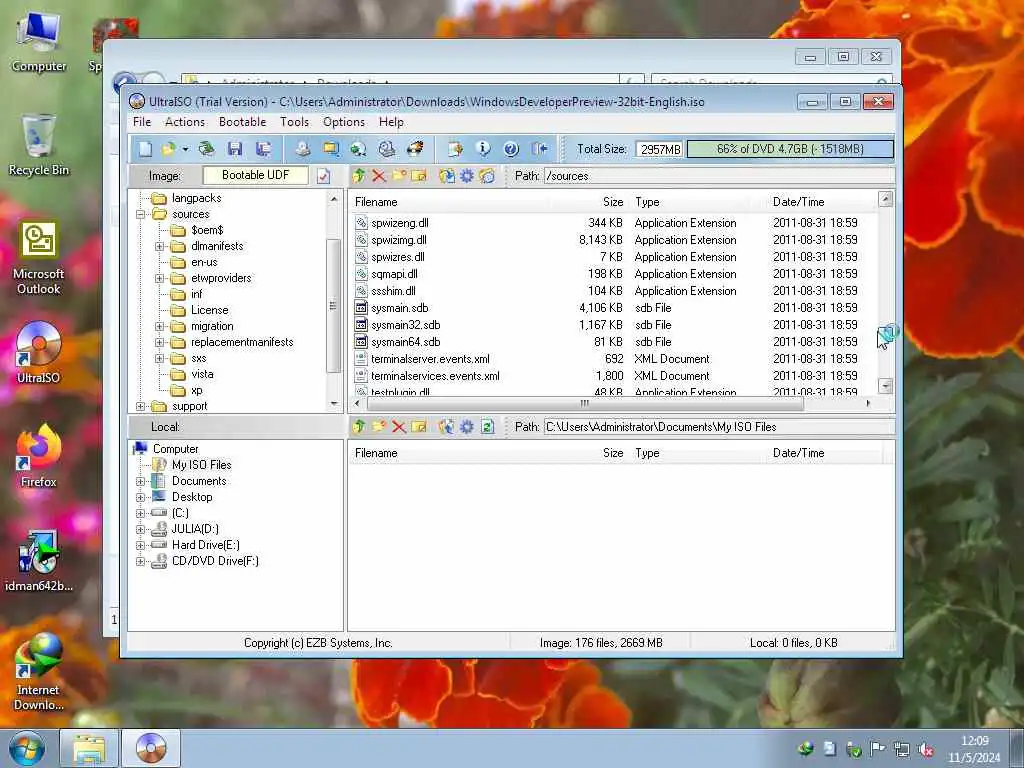This screenshot has width=1024, height=768.
Task: Click the 66% of DVD capacity bar
Action: 790,149
